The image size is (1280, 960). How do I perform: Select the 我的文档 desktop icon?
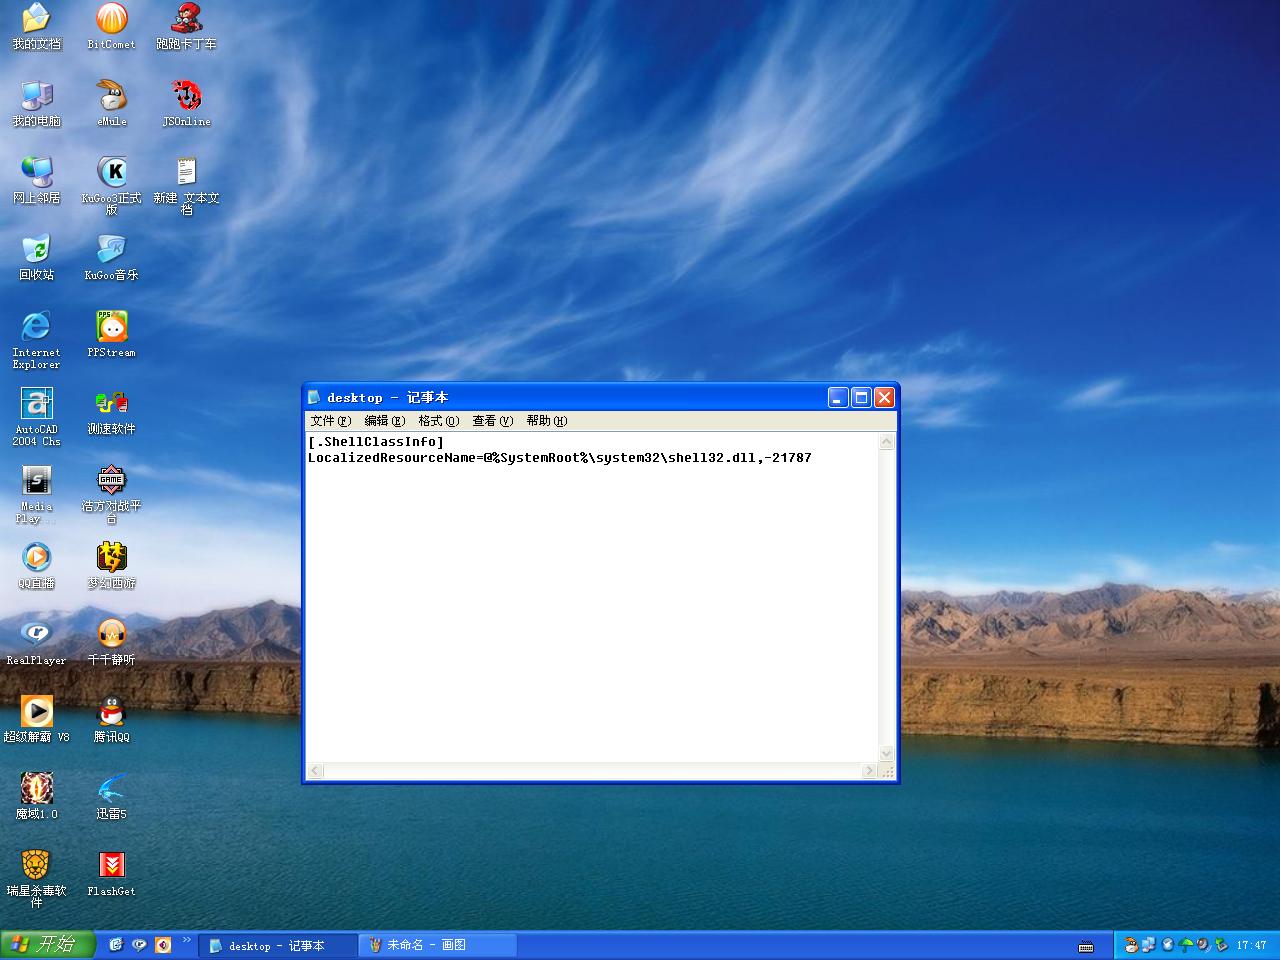36,26
